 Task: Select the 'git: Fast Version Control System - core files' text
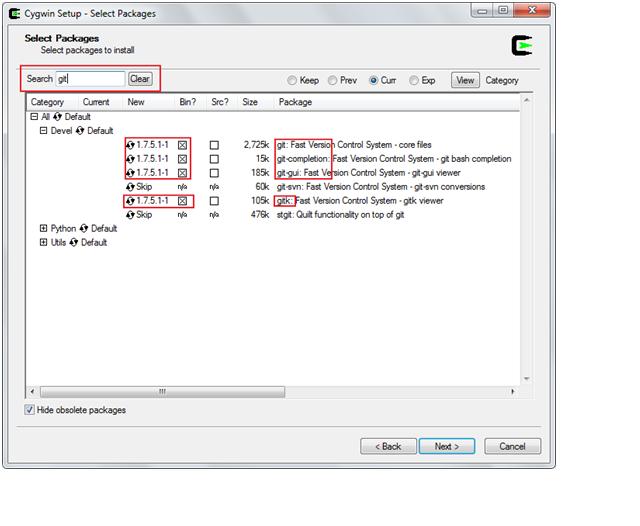click(354, 145)
